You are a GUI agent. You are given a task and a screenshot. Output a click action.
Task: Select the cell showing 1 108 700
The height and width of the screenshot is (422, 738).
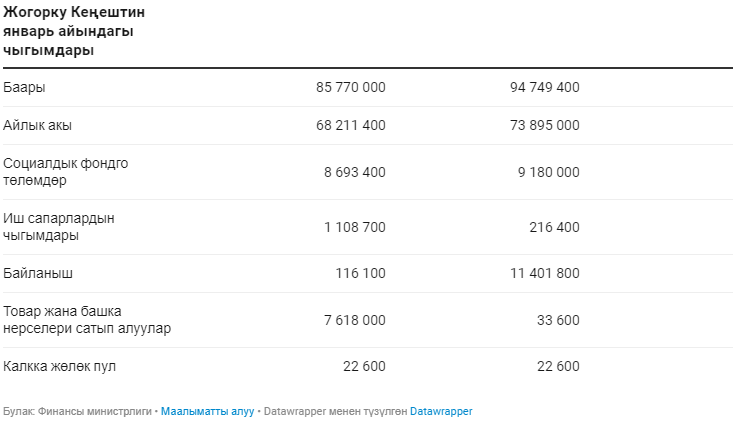click(x=354, y=227)
